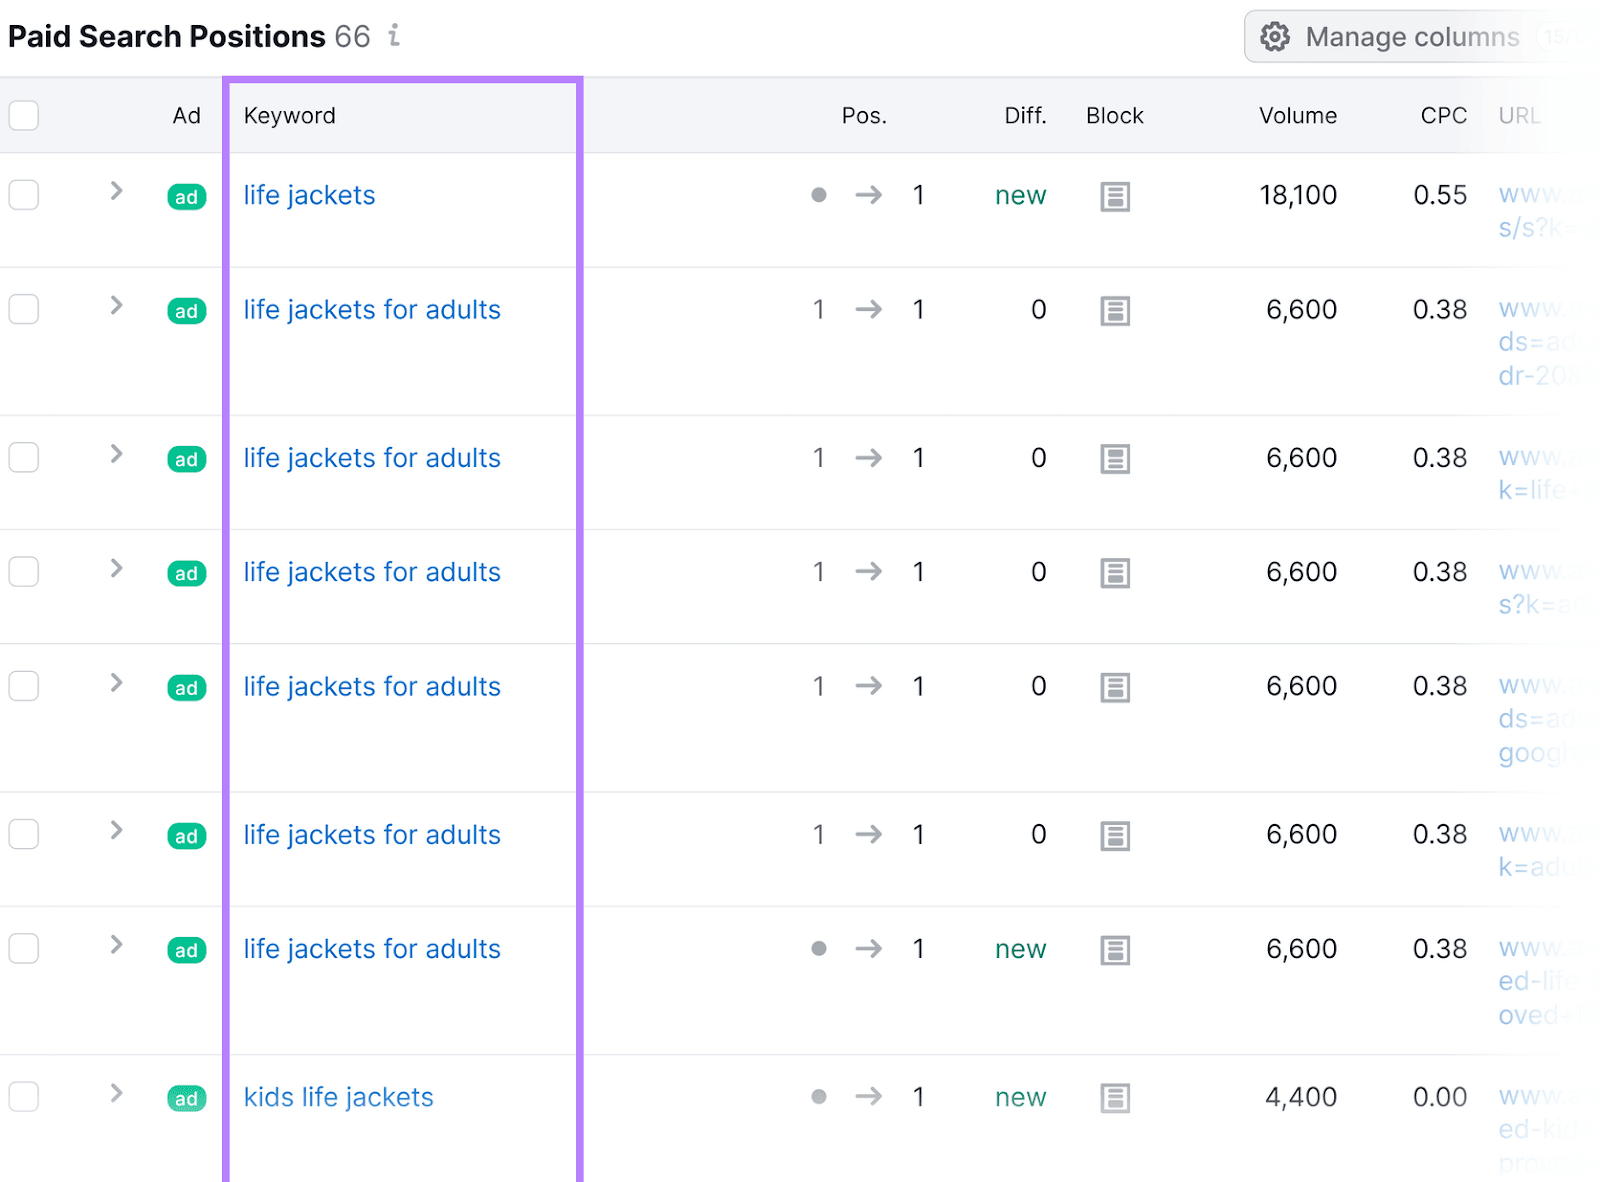This screenshot has height=1182, width=1600.
Task: Click the gear icon in Manage columns
Action: point(1274,37)
